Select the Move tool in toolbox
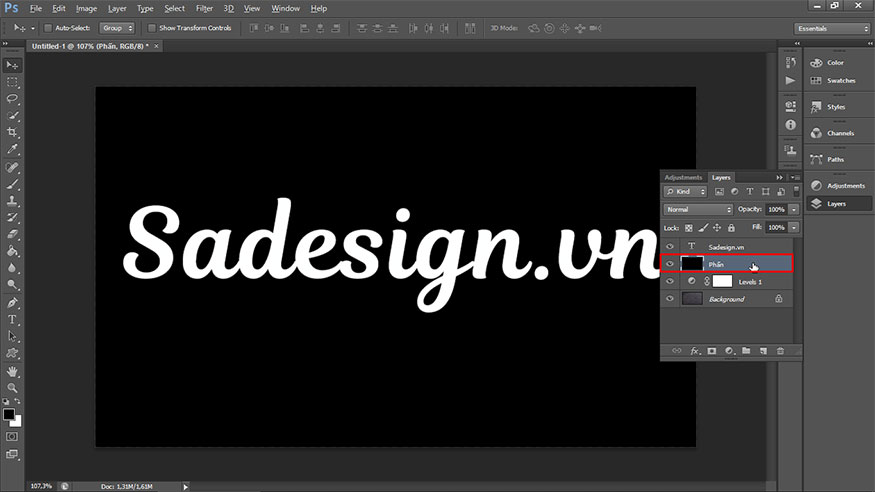 12,65
